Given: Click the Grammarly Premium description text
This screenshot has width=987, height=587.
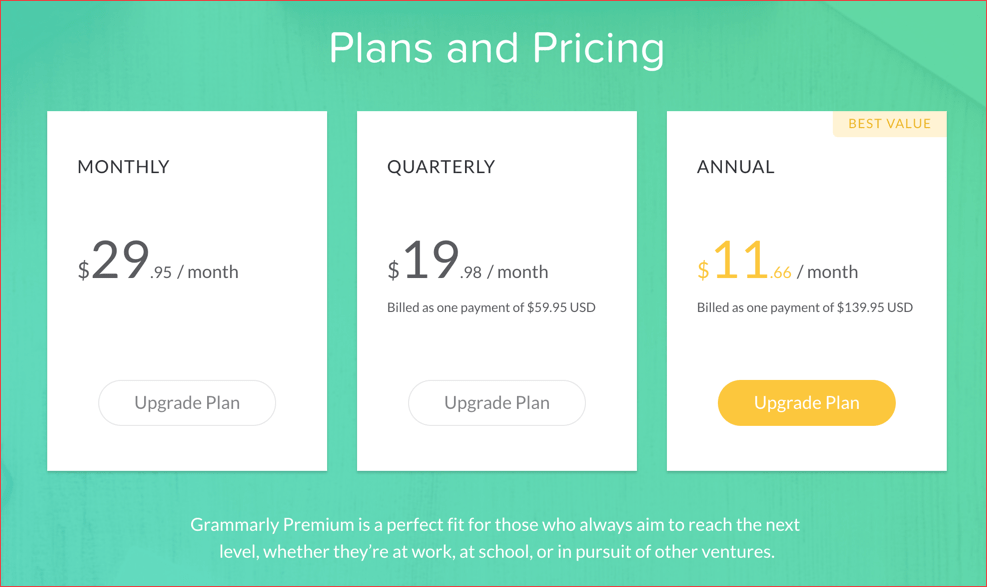Looking at the screenshot, I should tap(494, 536).
